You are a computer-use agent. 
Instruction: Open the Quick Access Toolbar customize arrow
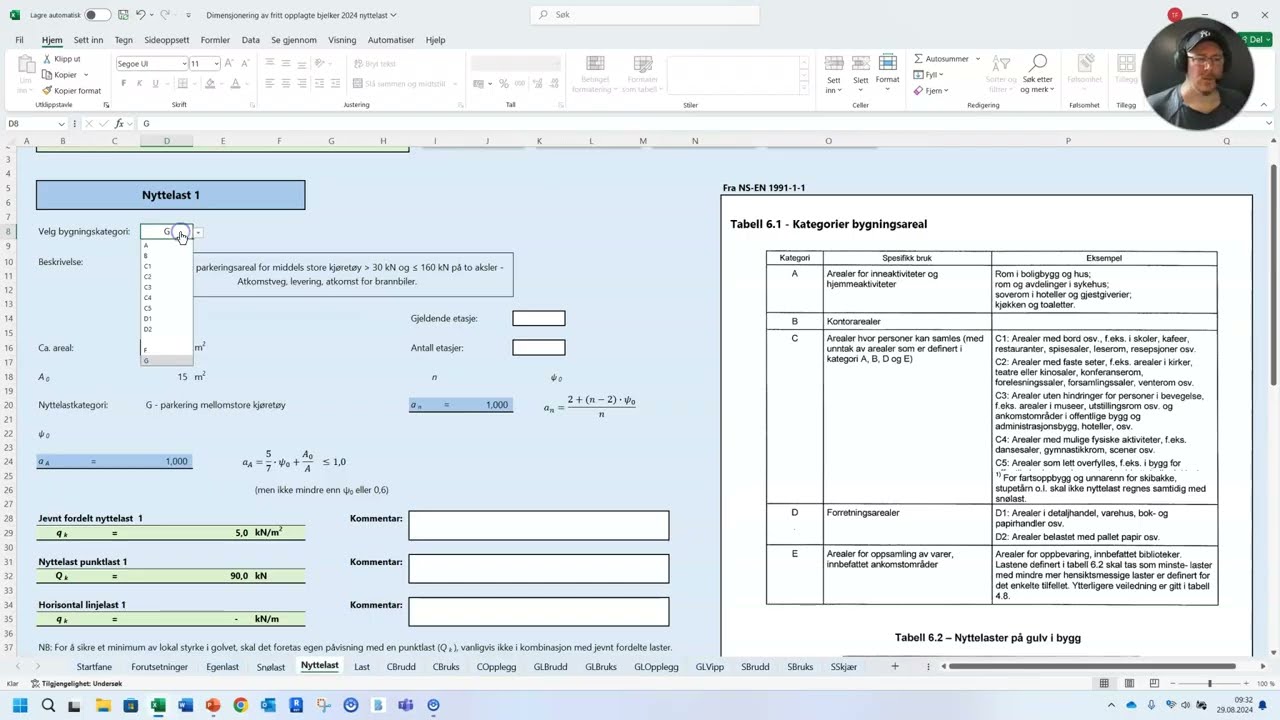pos(189,15)
